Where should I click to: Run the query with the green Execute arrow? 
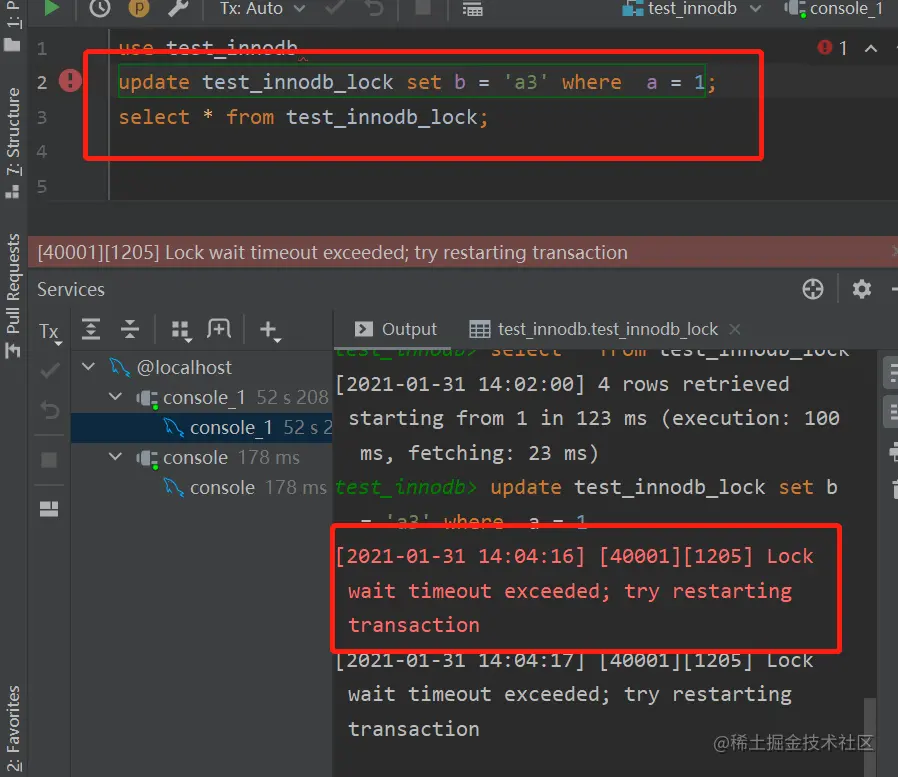pyautogui.click(x=51, y=8)
